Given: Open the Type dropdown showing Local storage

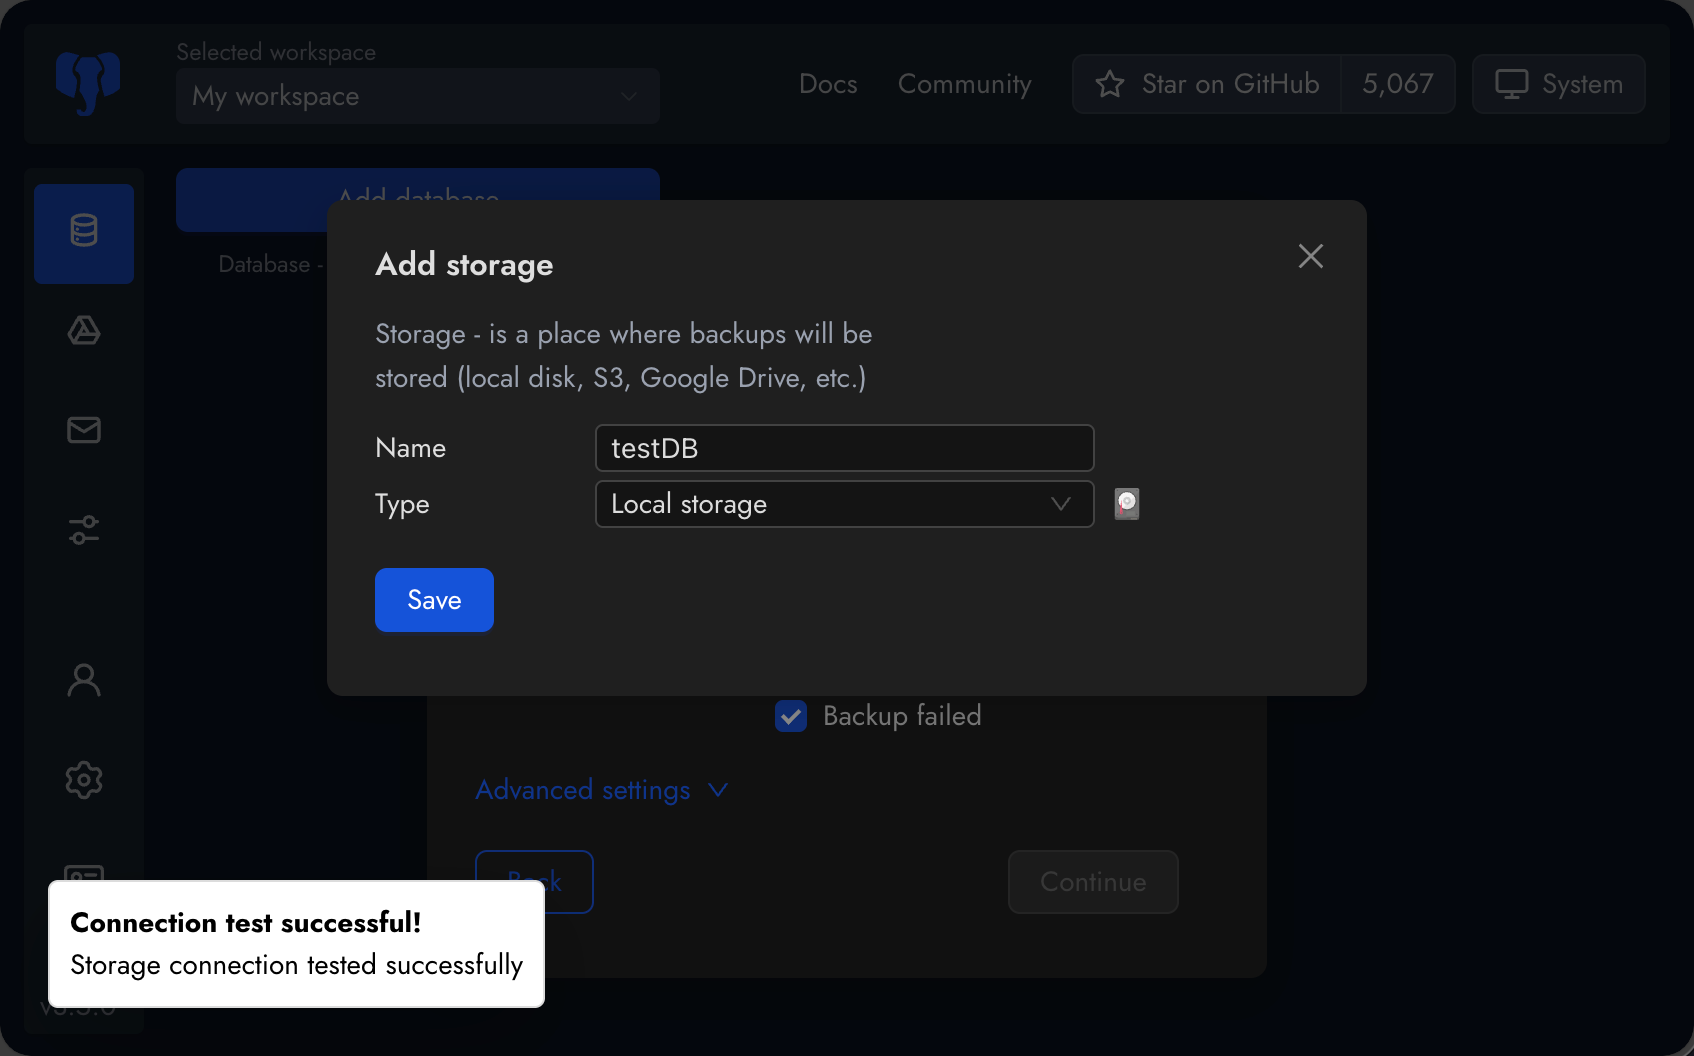Looking at the screenshot, I should (x=844, y=504).
